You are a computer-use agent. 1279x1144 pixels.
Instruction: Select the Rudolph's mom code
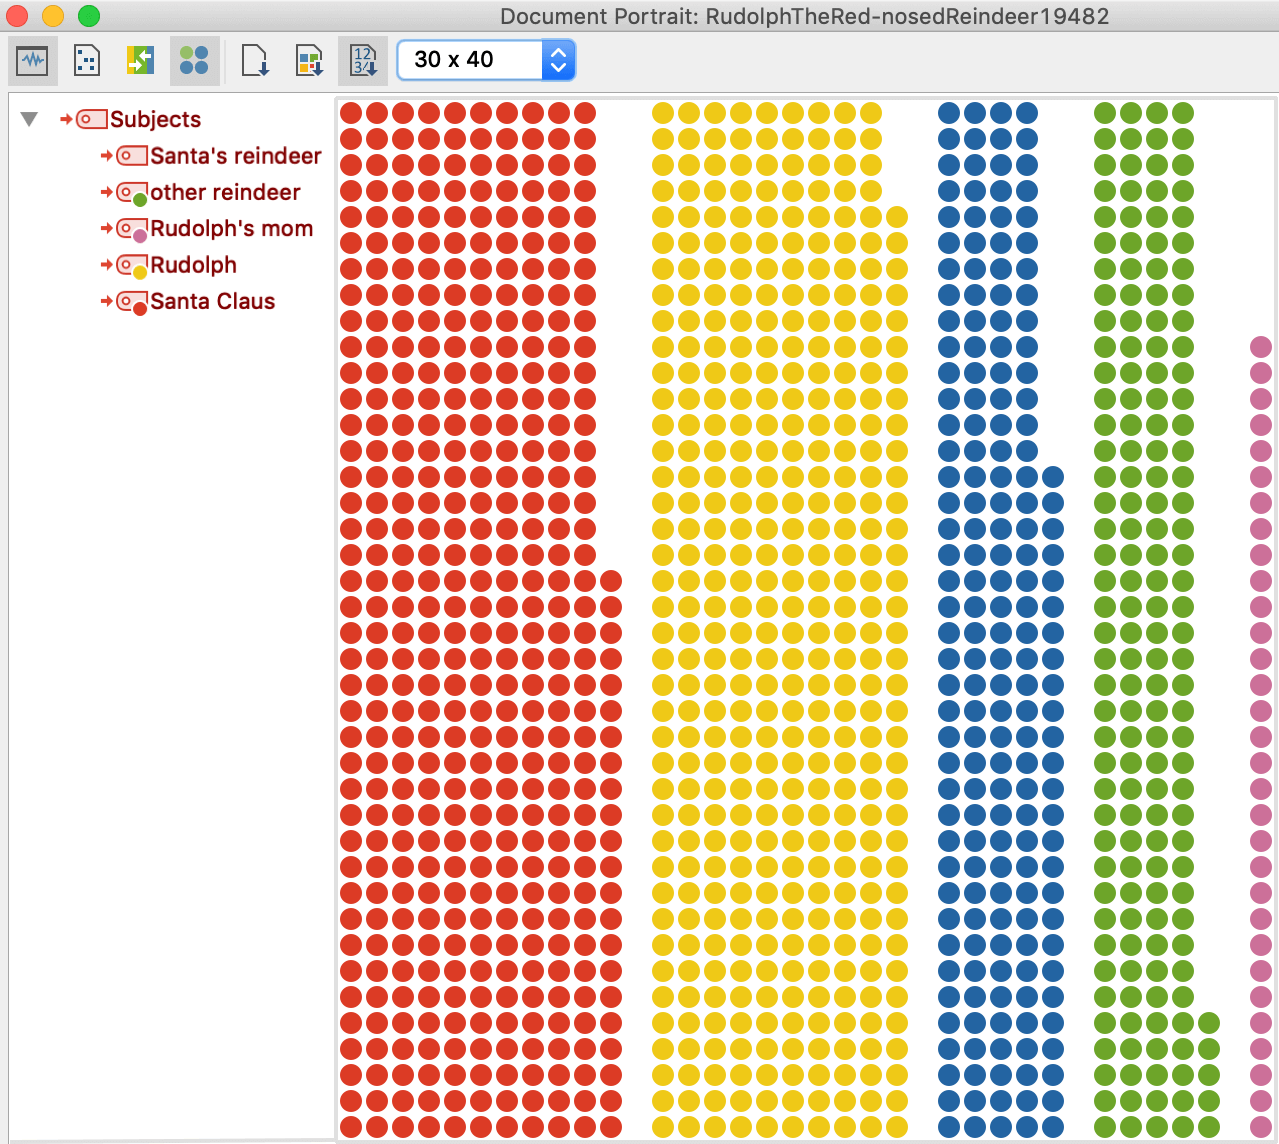(231, 228)
